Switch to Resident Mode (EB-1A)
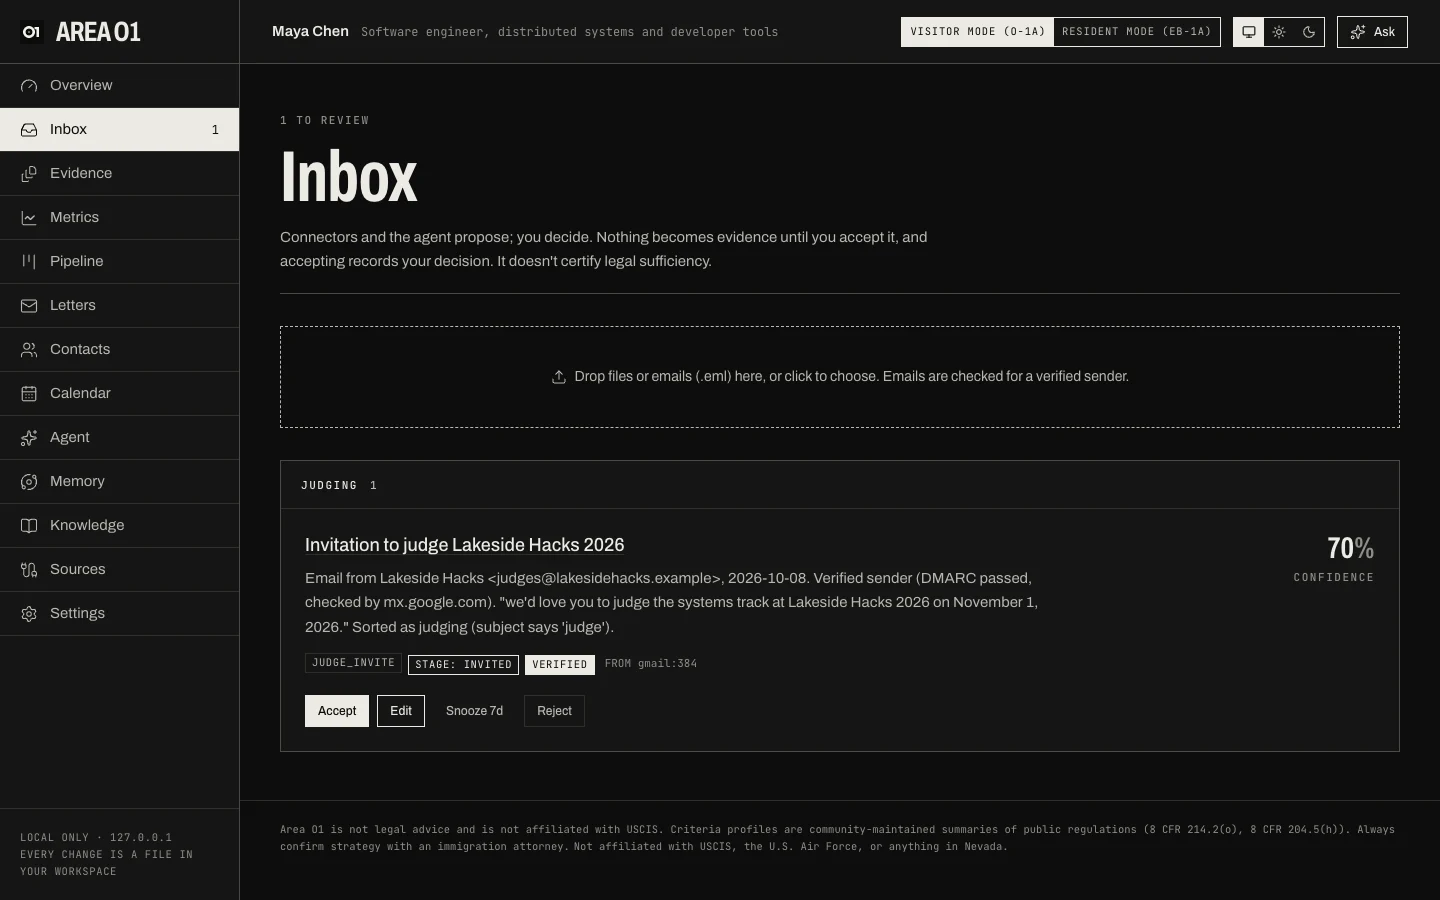The image size is (1440, 900). [1137, 32]
